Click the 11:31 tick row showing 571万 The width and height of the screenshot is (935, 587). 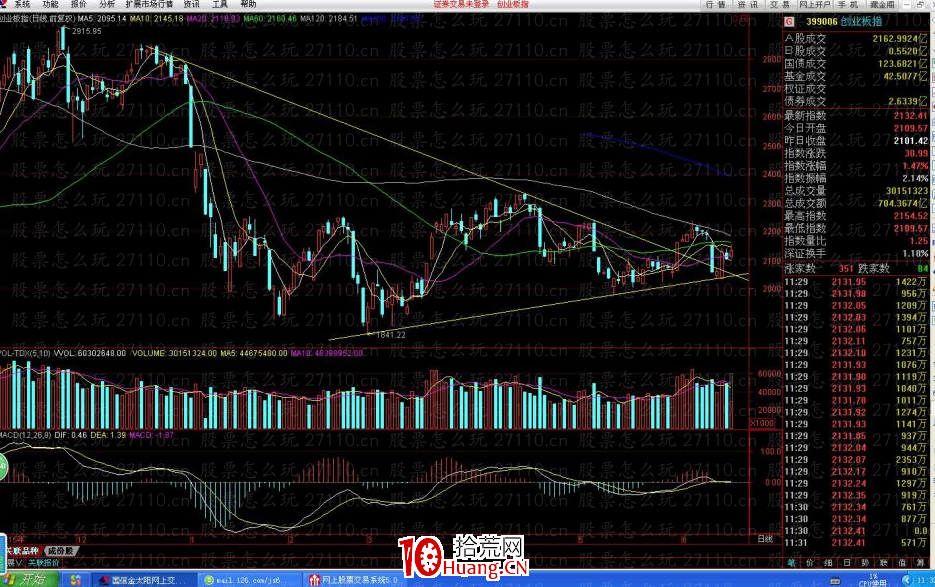[856, 542]
